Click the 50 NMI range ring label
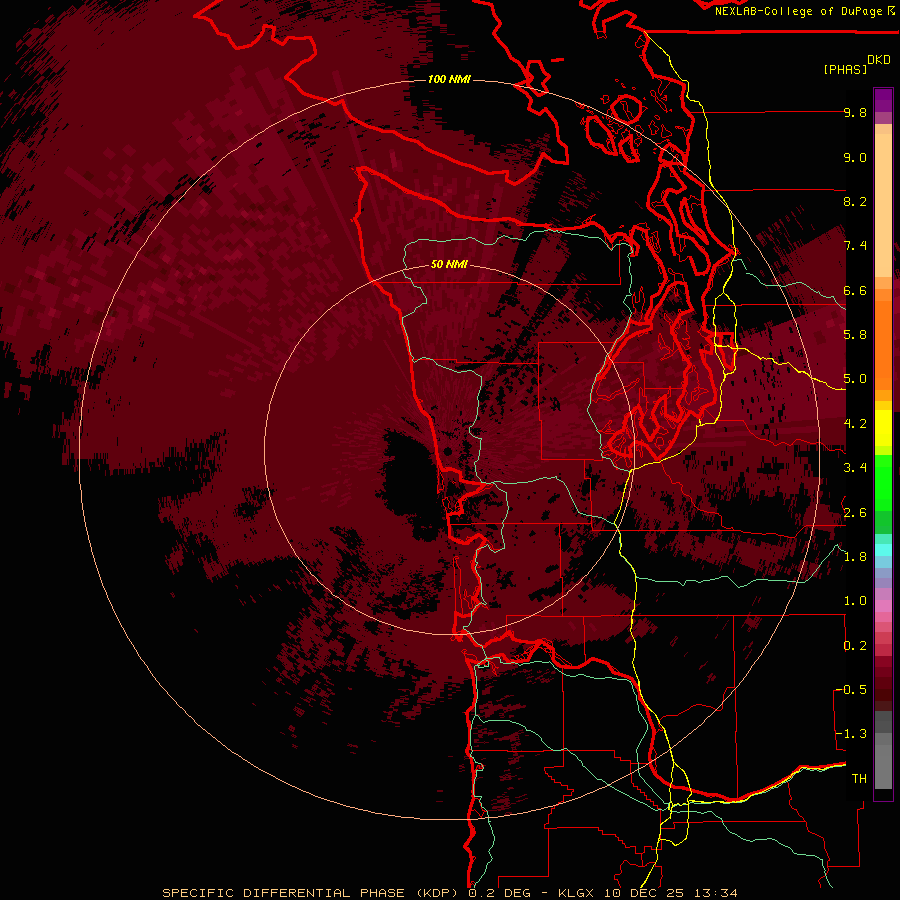Screen dimensions: 900x900 tap(449, 264)
